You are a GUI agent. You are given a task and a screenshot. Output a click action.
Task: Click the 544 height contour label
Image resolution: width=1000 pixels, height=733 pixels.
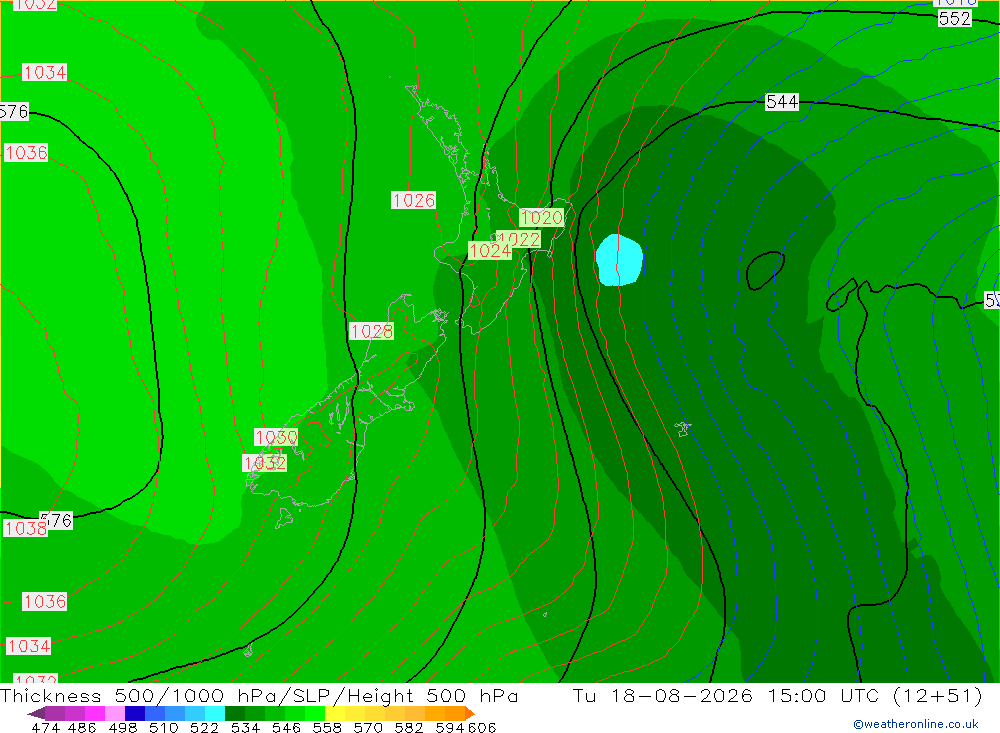pyautogui.click(x=782, y=101)
